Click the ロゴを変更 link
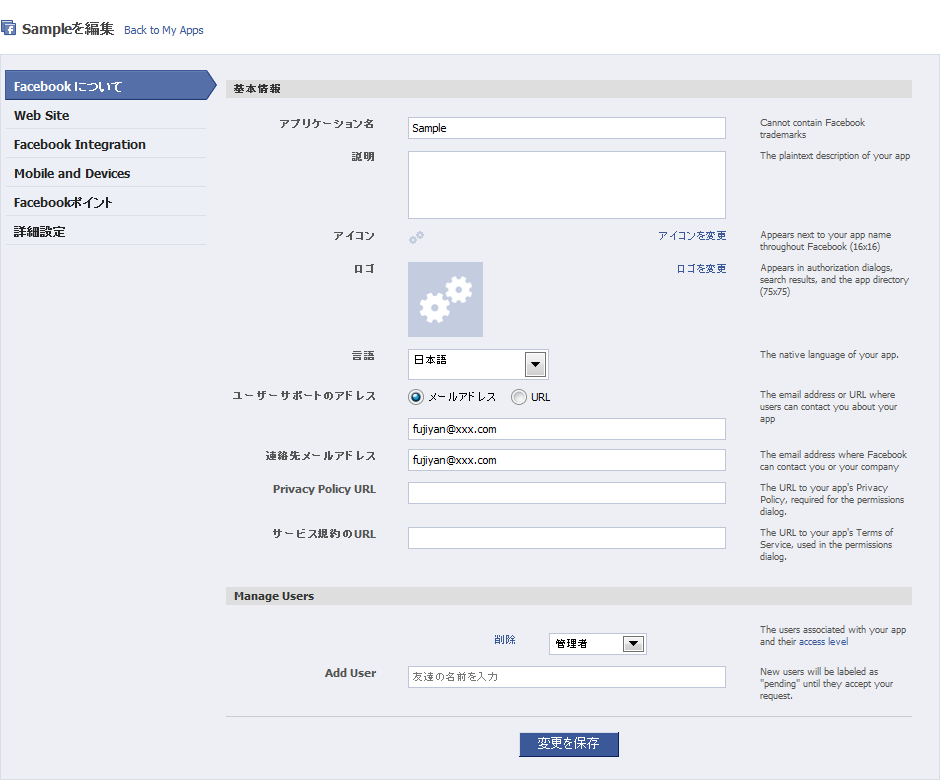940x780 pixels. pyautogui.click(x=701, y=269)
